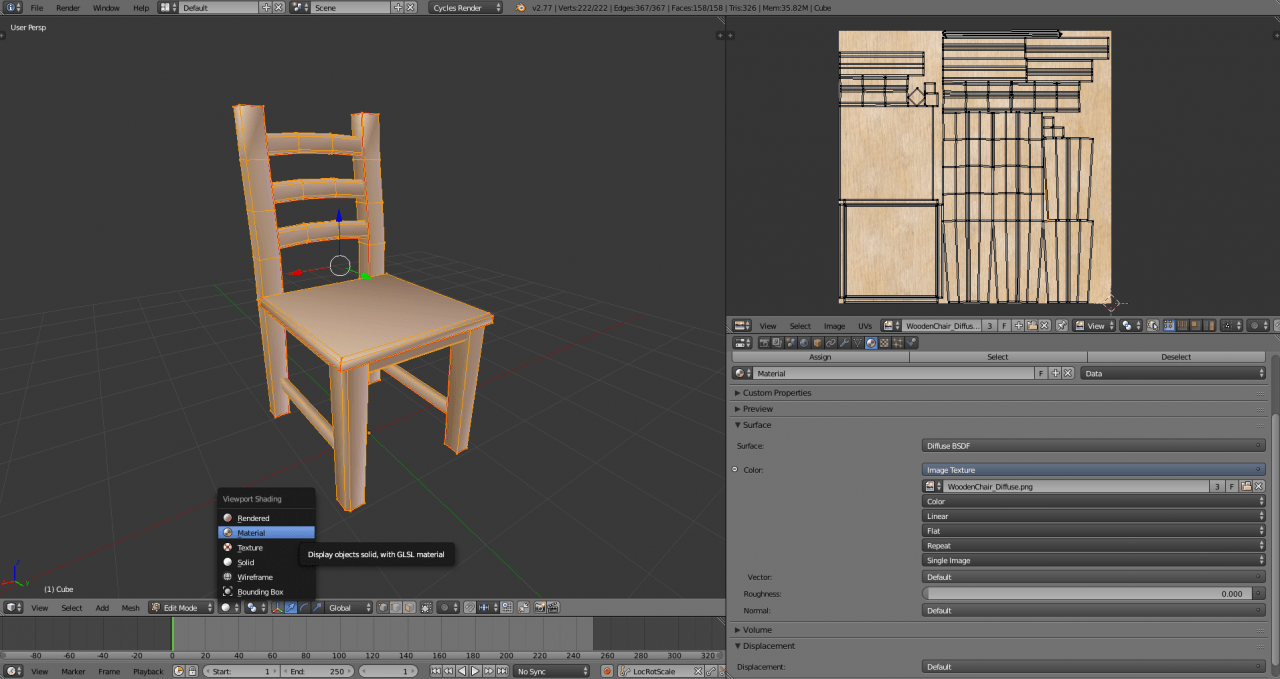The width and height of the screenshot is (1280, 679).
Task: Open the Object constraints chain-link tab
Action: click(832, 343)
